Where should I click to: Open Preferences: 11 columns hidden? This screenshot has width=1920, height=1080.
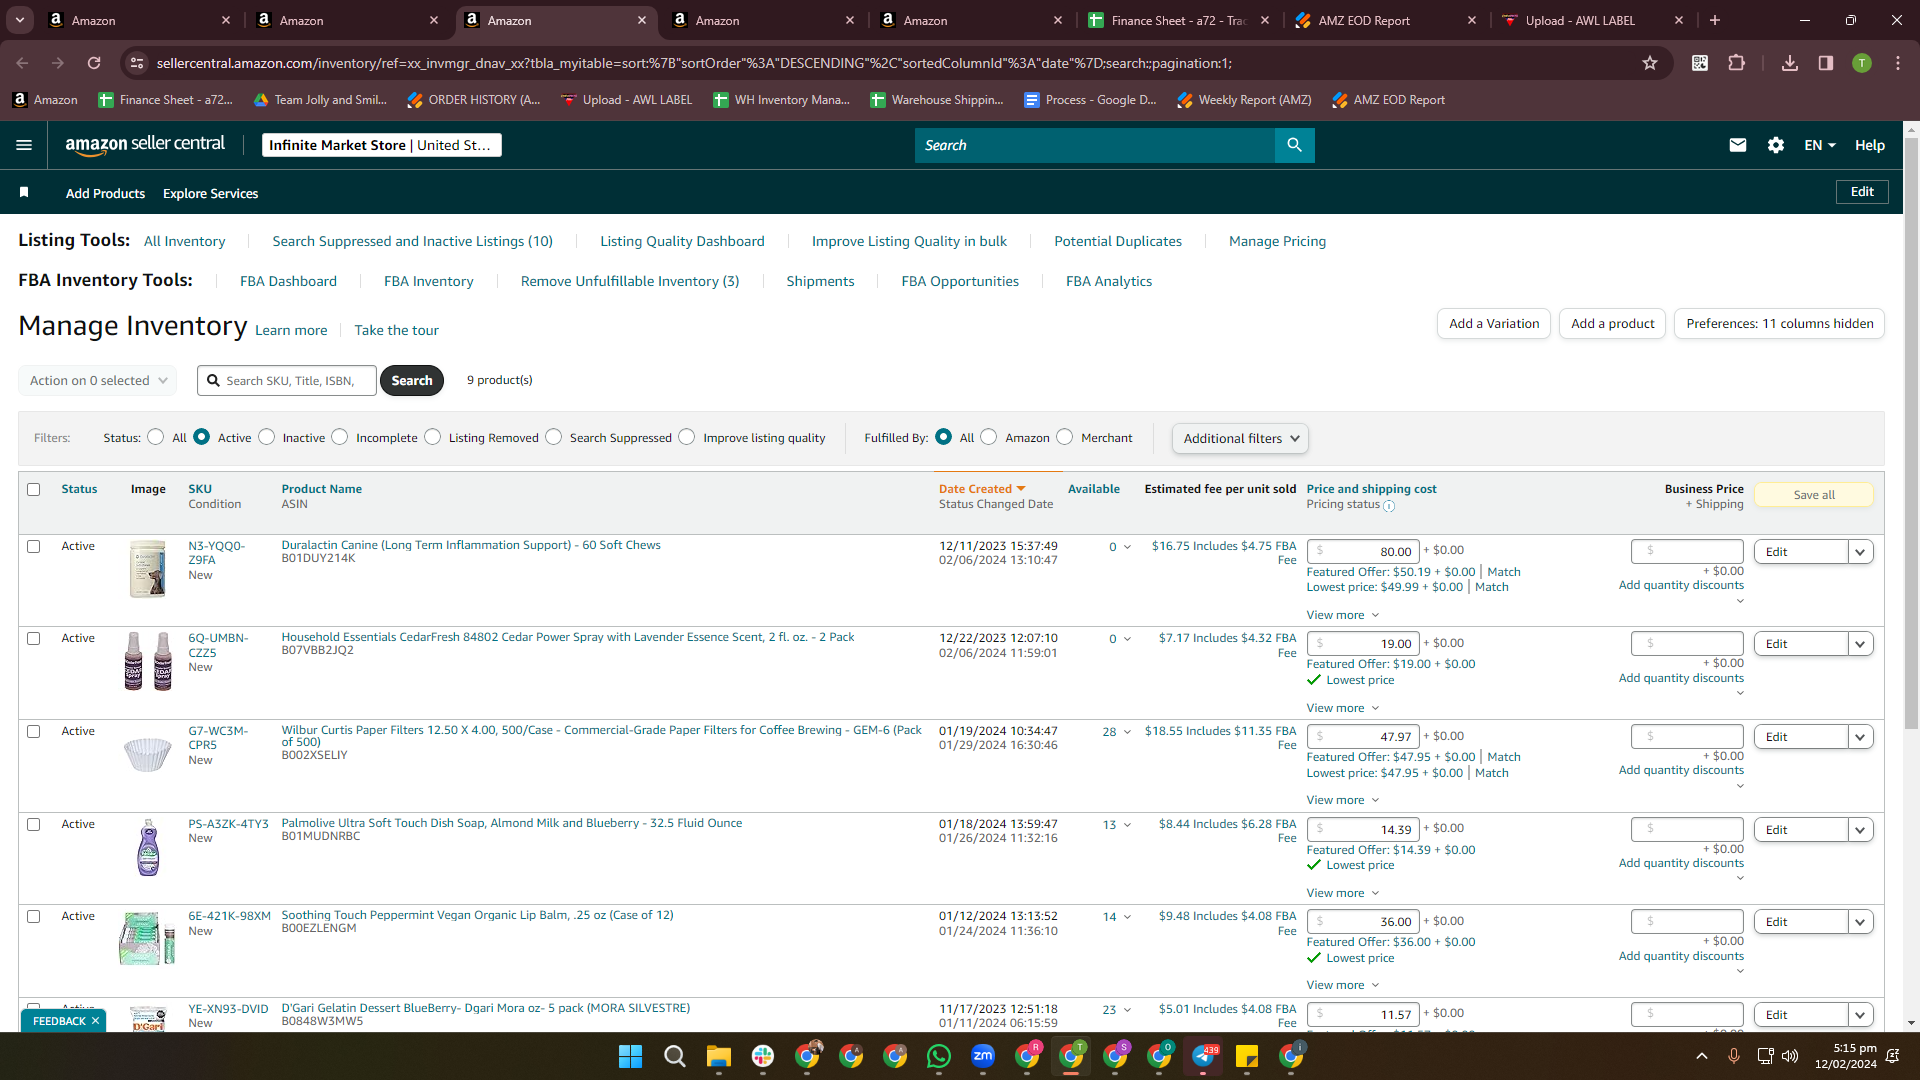[x=1780, y=324]
